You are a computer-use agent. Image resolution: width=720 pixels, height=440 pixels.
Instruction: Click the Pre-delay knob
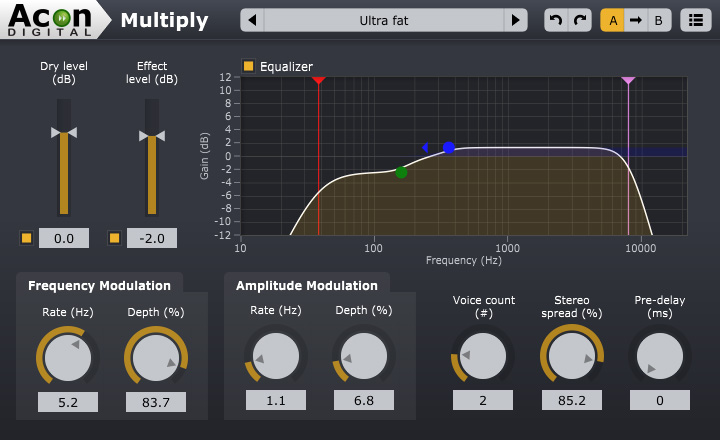coord(660,356)
